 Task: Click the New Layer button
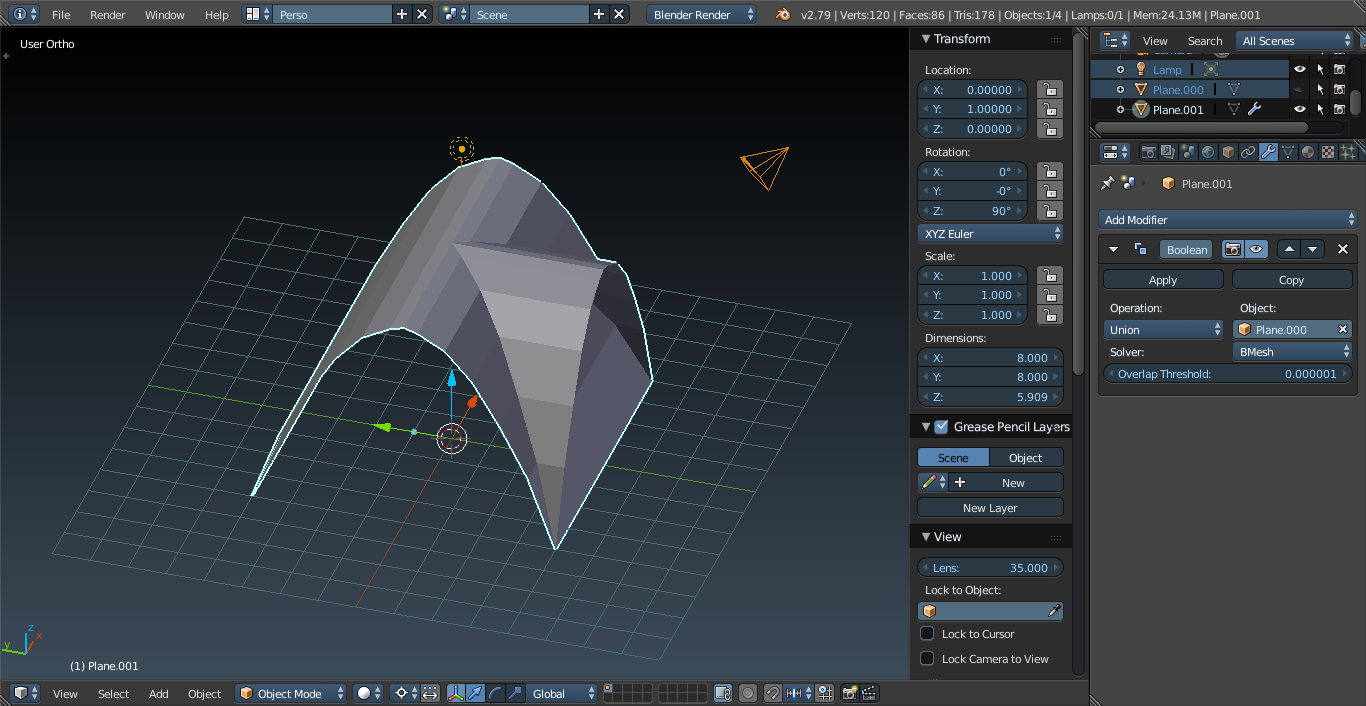pyautogui.click(x=989, y=508)
